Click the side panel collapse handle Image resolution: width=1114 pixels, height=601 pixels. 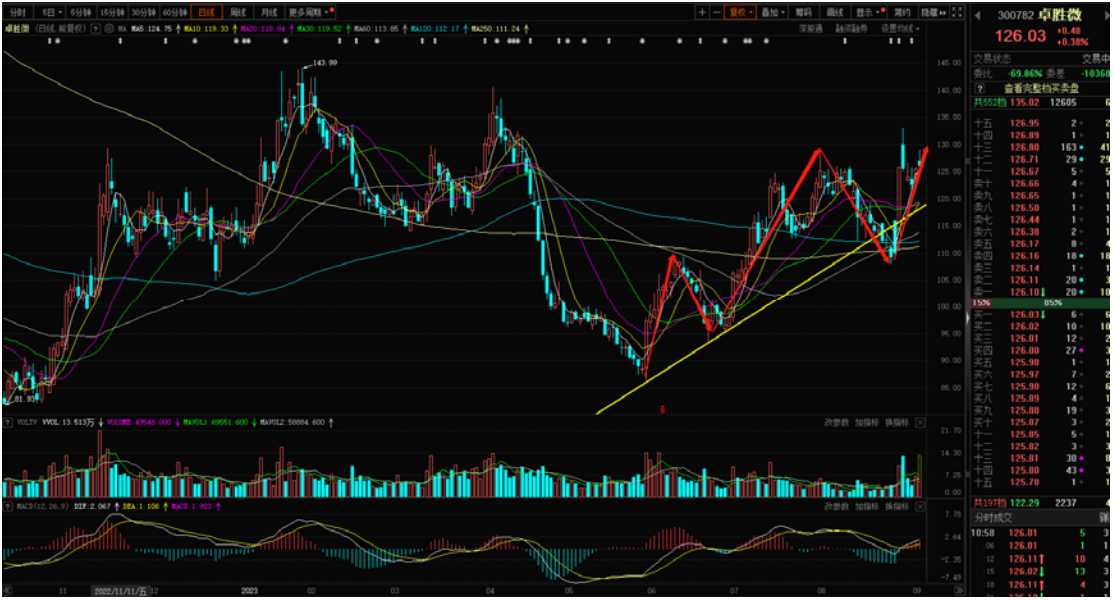click(x=967, y=318)
